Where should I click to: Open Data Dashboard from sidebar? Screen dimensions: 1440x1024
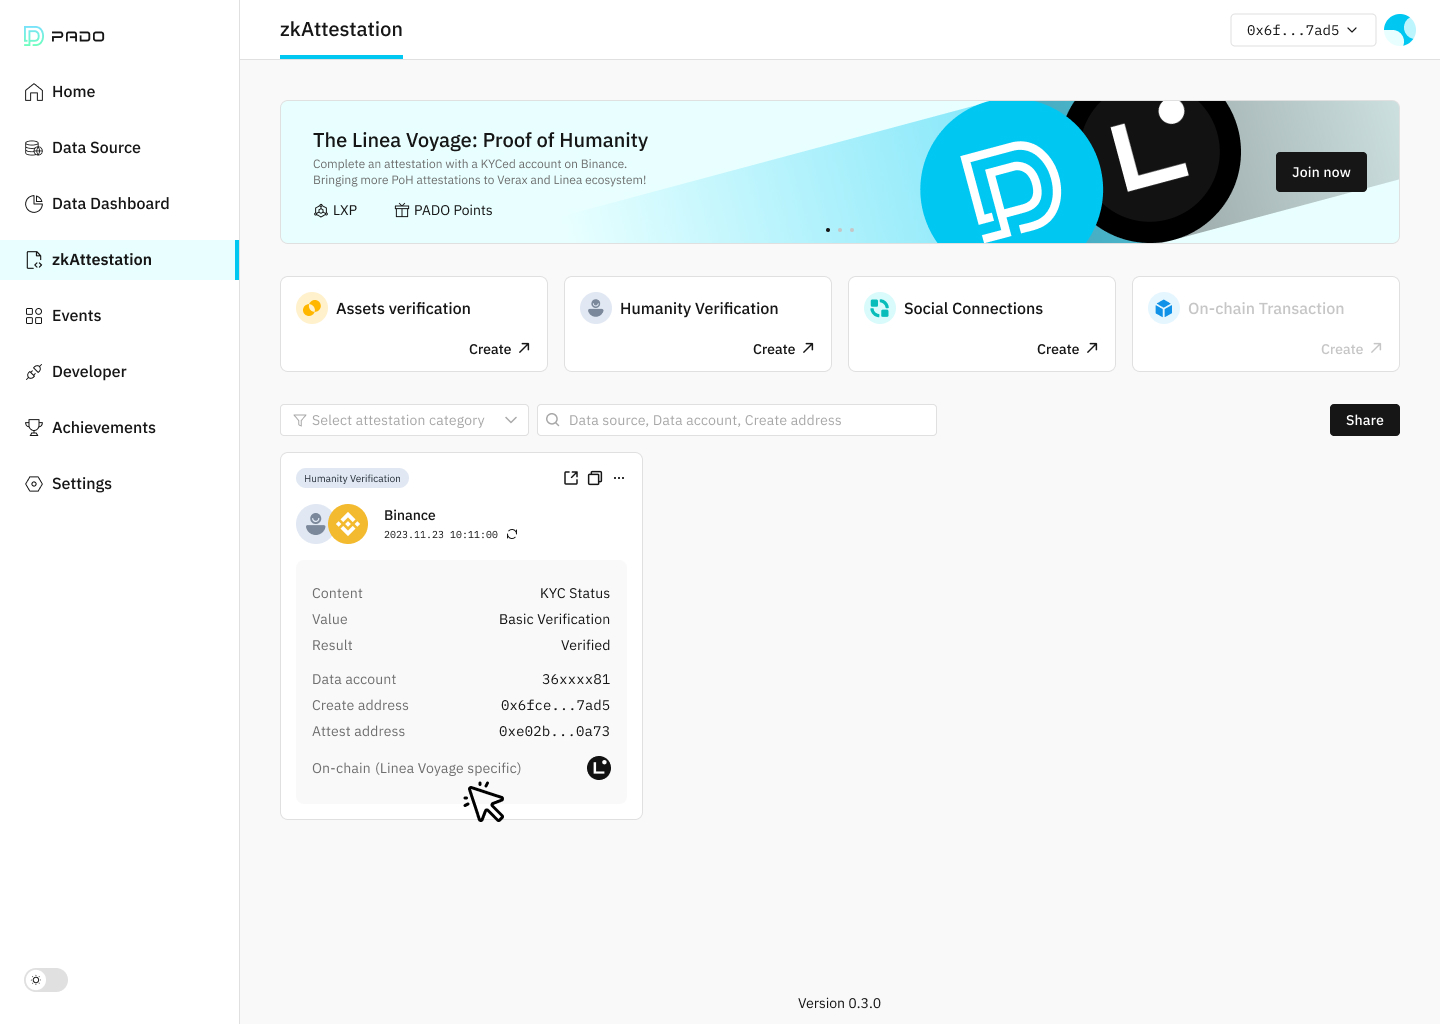(x=119, y=204)
